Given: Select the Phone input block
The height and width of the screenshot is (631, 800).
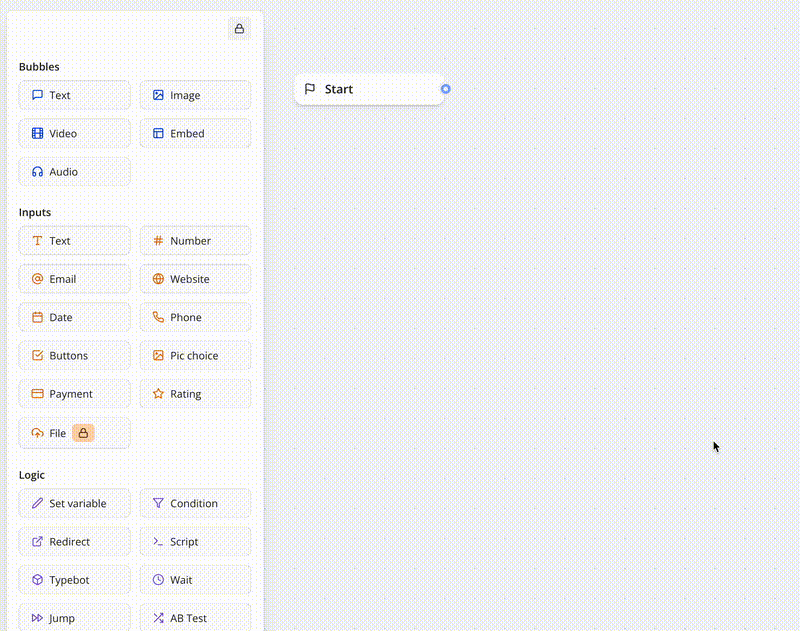Looking at the screenshot, I should [195, 317].
